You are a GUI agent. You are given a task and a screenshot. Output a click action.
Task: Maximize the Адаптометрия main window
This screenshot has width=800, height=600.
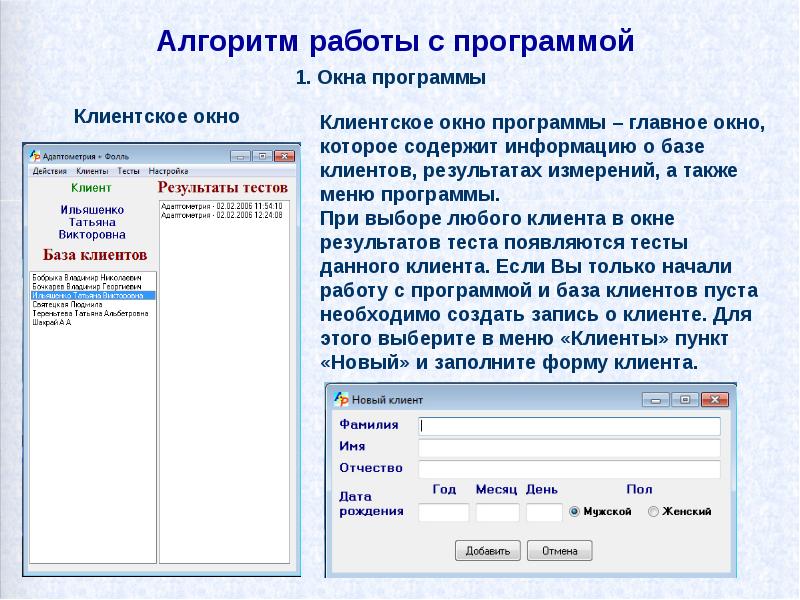[262, 156]
